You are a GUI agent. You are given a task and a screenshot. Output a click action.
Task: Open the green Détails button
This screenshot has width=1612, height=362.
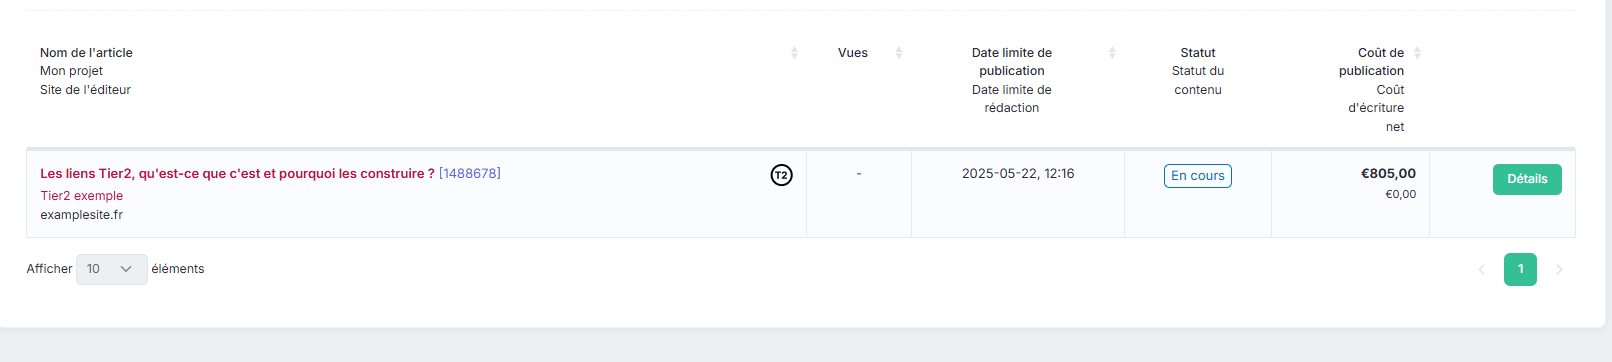click(x=1527, y=179)
